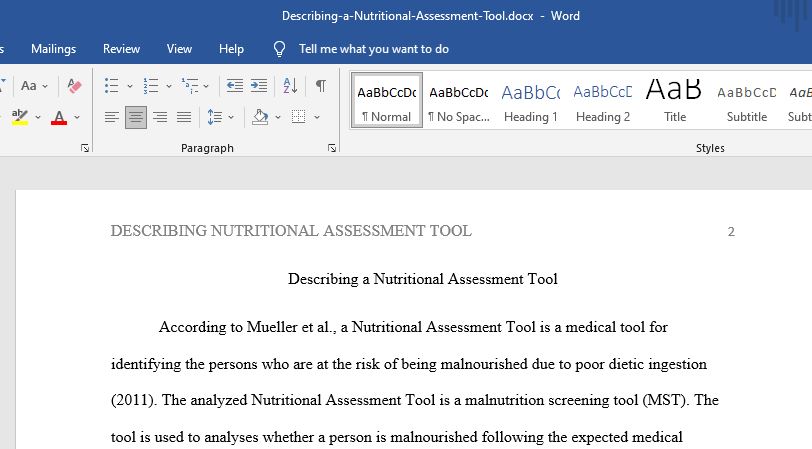Open the Review tab

click(121, 49)
